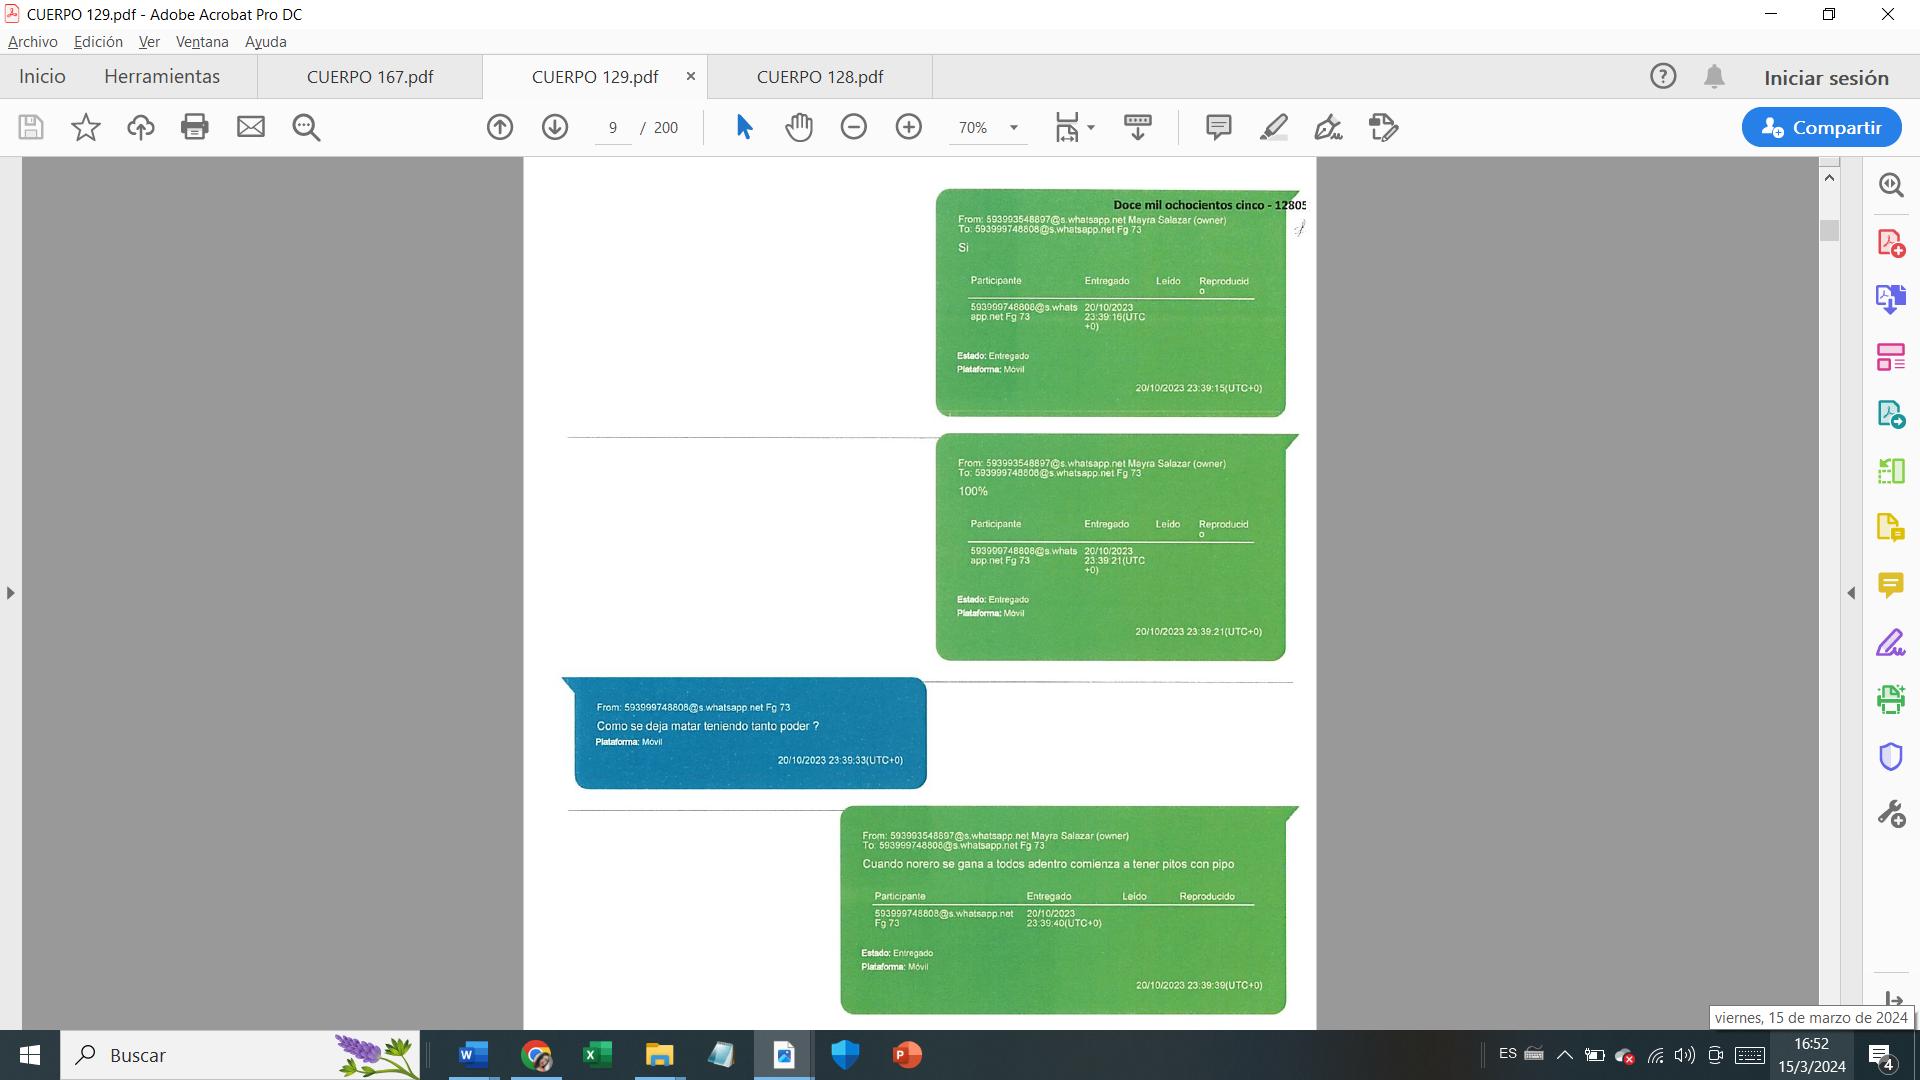Viewport: 1920px width, 1080px height.
Task: Go to next page arrow
Action: 555,127
